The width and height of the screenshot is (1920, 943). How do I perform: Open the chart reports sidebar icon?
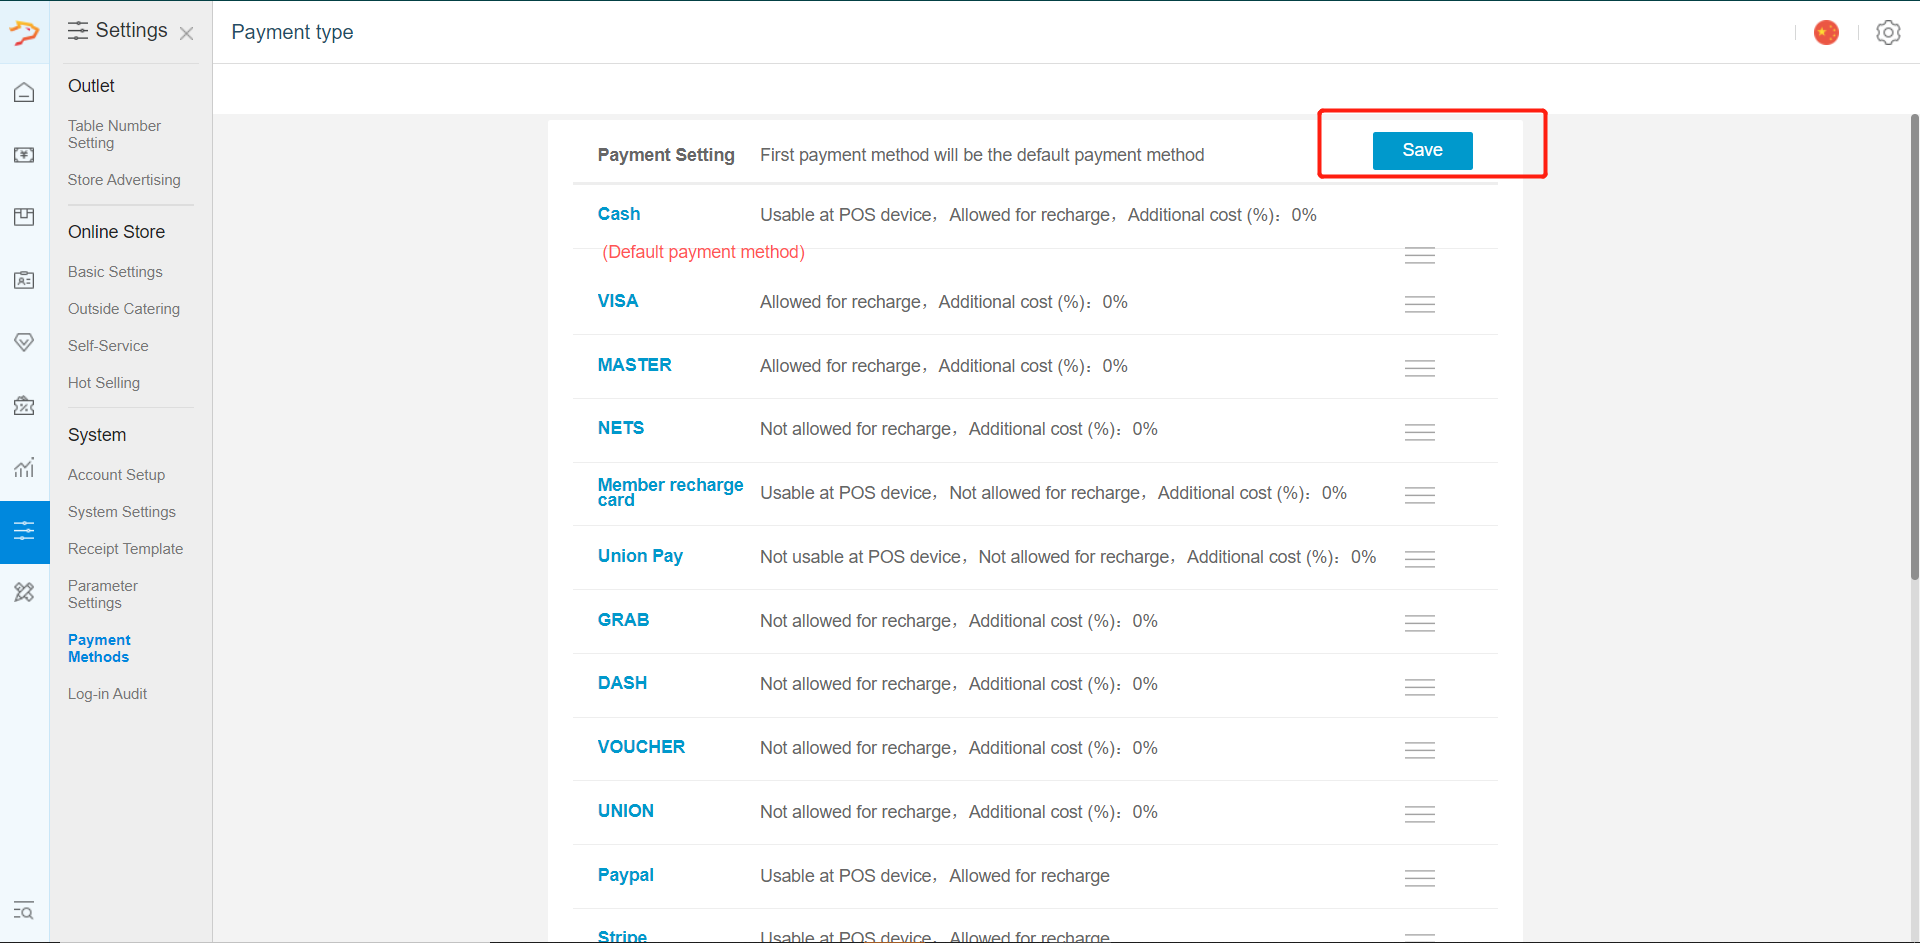24,467
